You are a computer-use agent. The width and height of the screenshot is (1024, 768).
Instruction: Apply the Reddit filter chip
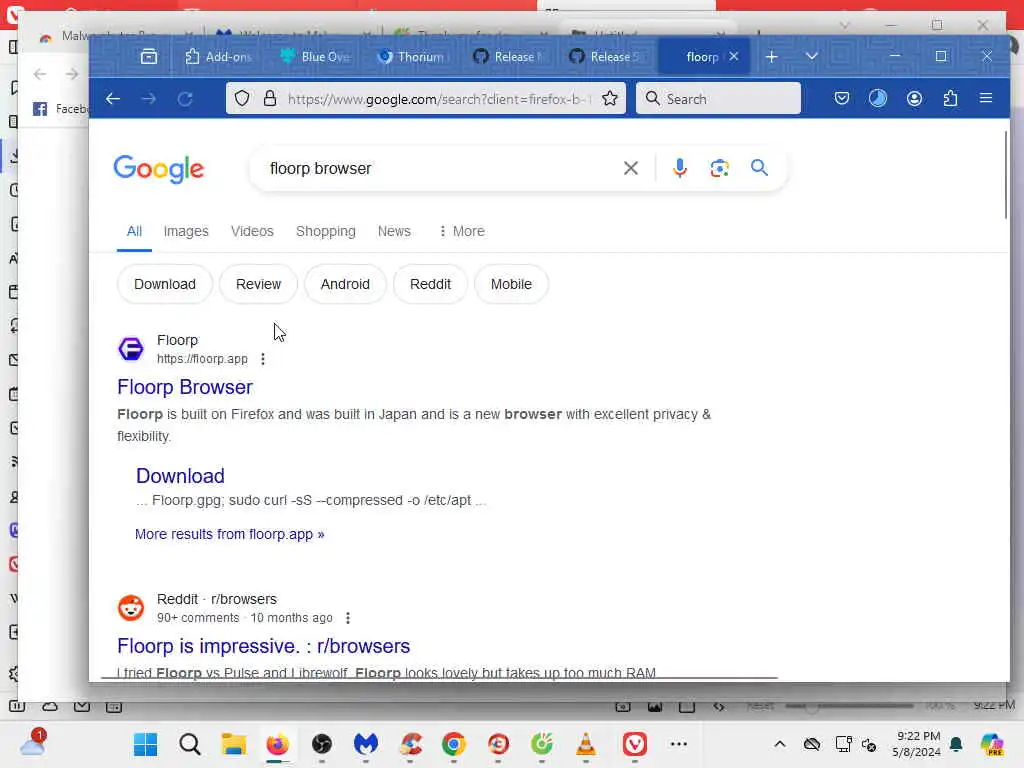click(430, 284)
